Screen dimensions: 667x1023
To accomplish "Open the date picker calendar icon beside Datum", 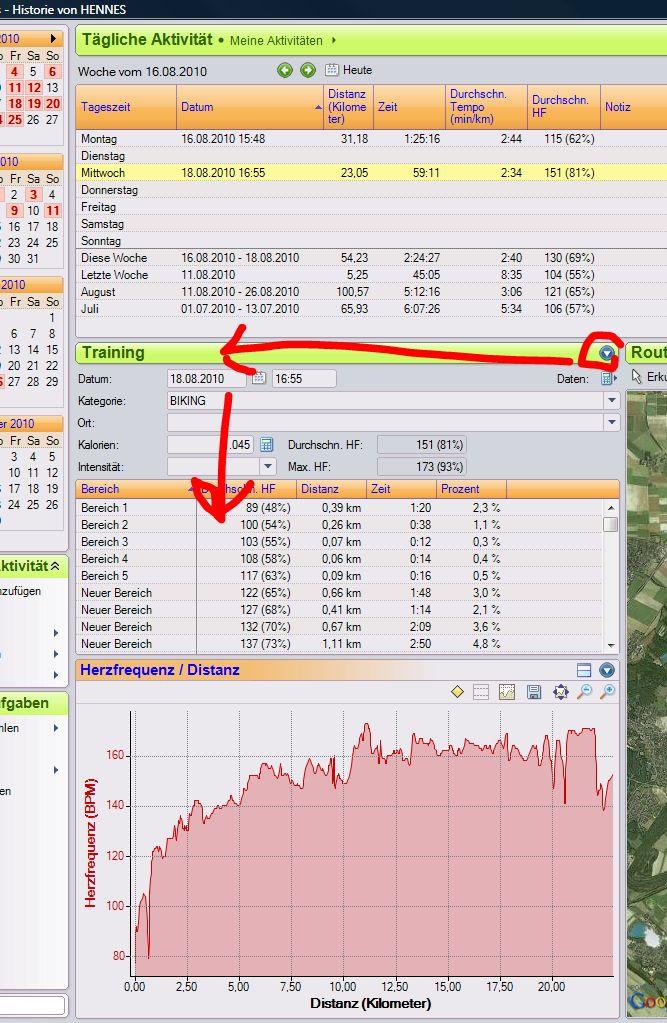I will coord(259,378).
